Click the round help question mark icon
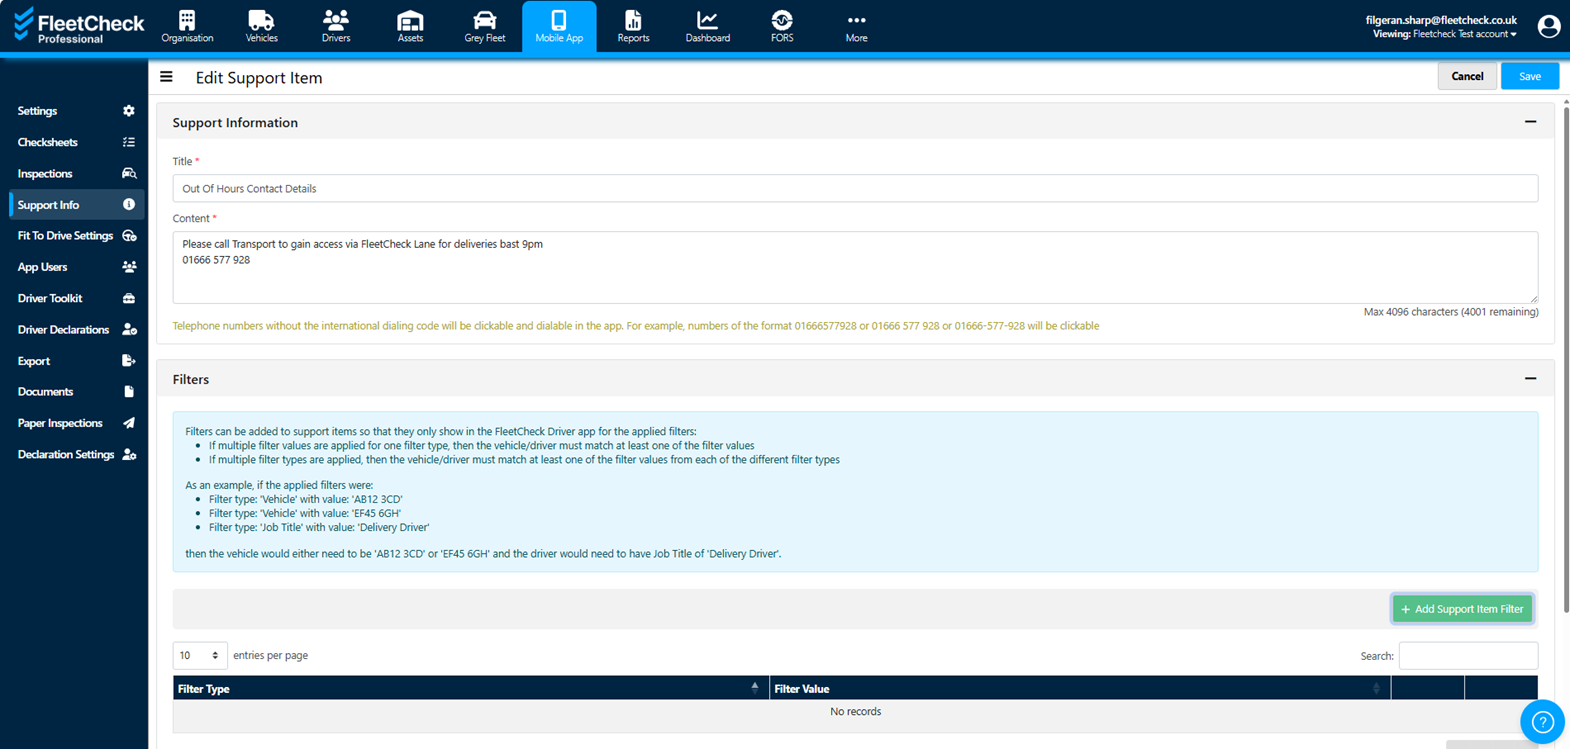Image resolution: width=1570 pixels, height=749 pixels. 1542,722
